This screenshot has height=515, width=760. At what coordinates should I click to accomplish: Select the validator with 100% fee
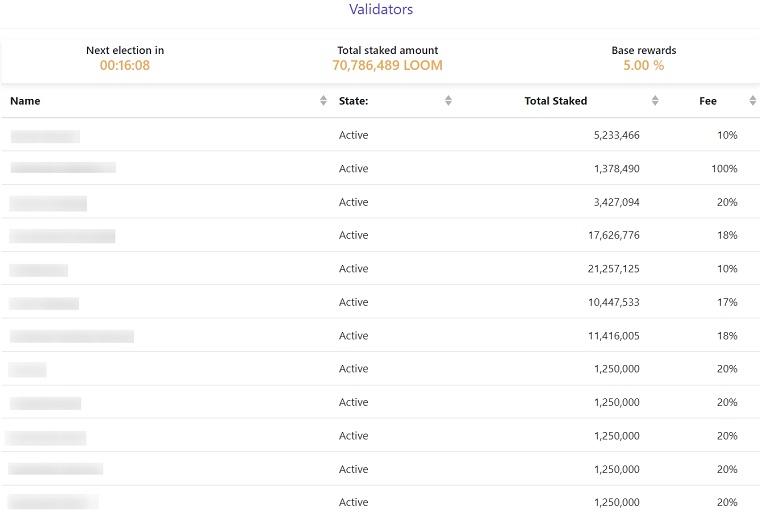pyautogui.click(x=380, y=168)
